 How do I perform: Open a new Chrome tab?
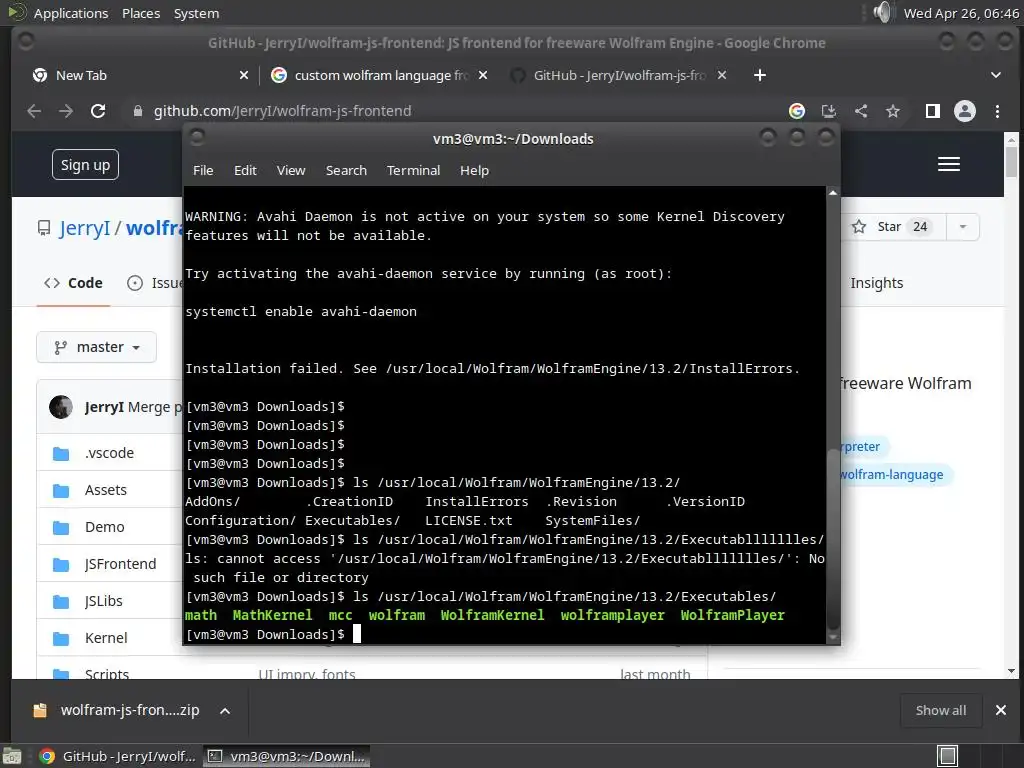[760, 75]
